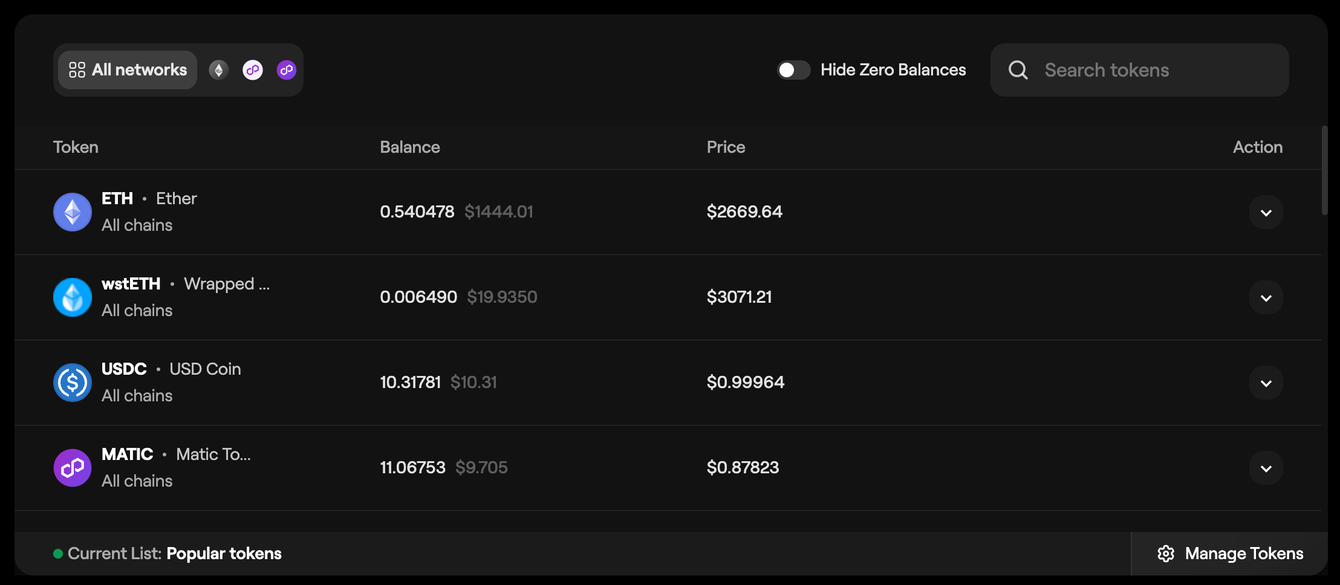Click the MATIC token logo
The height and width of the screenshot is (585, 1340).
point(72,467)
